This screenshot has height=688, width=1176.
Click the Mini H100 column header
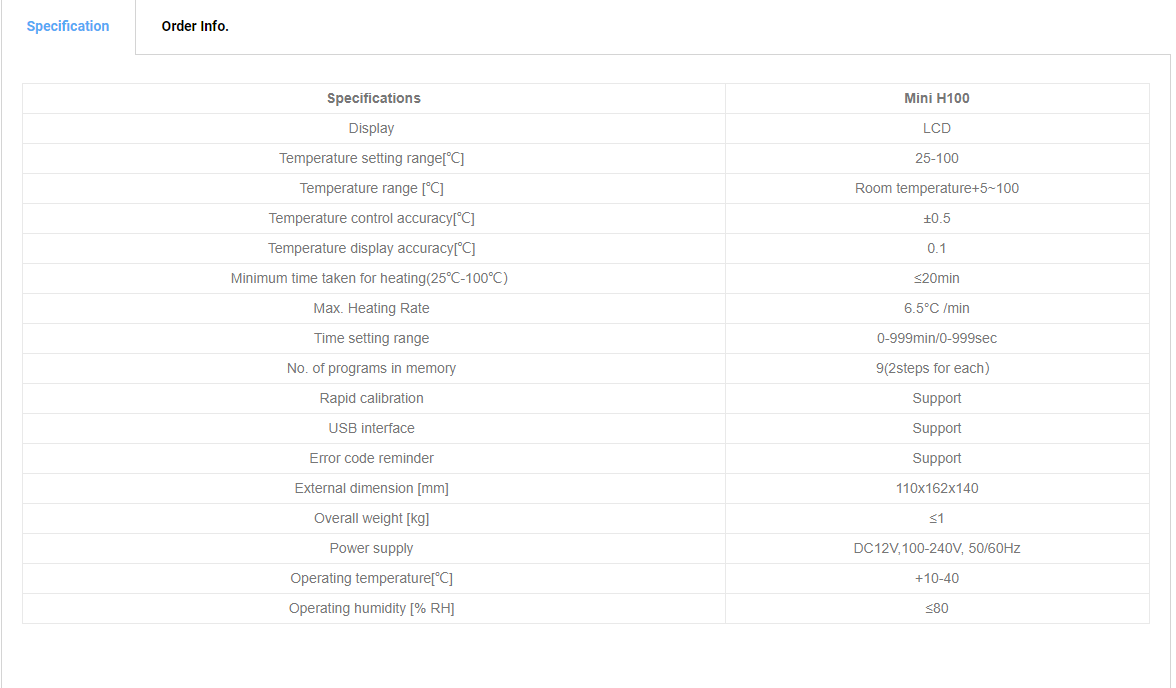pyautogui.click(x=937, y=98)
